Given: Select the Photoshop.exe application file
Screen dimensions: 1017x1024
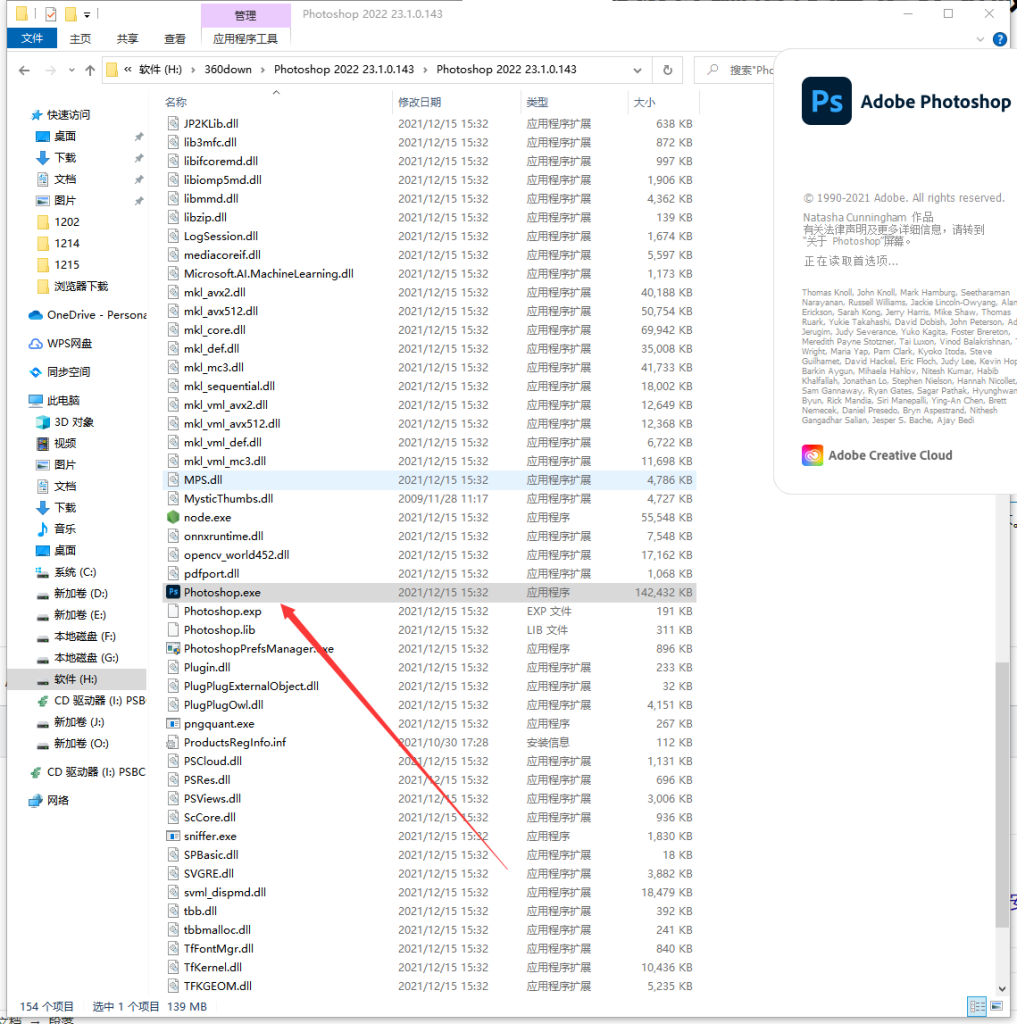Looking at the screenshot, I should coord(222,592).
